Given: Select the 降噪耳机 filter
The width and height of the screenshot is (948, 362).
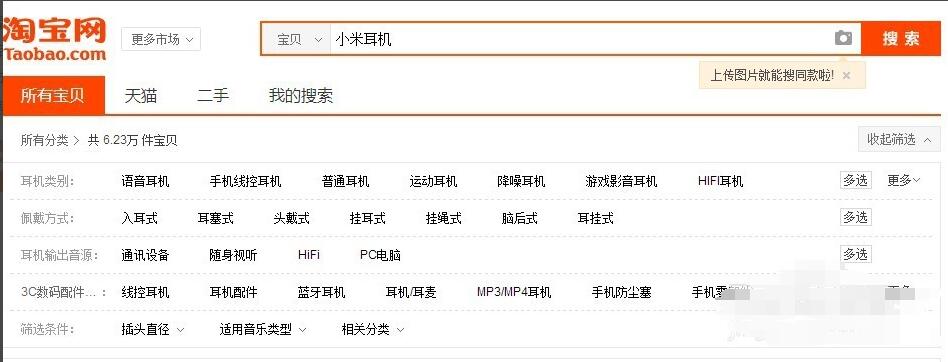Looking at the screenshot, I should tap(521, 181).
